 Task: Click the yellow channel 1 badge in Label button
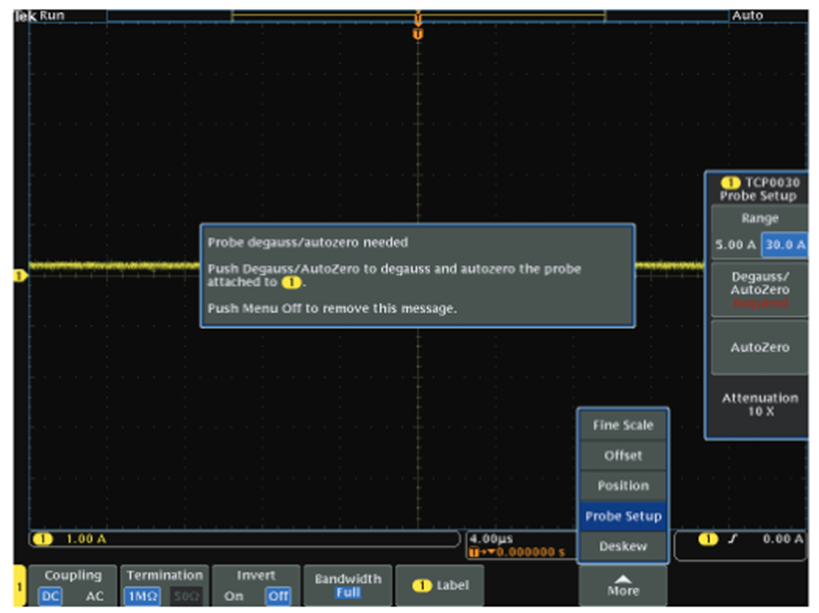pyautogui.click(x=422, y=585)
